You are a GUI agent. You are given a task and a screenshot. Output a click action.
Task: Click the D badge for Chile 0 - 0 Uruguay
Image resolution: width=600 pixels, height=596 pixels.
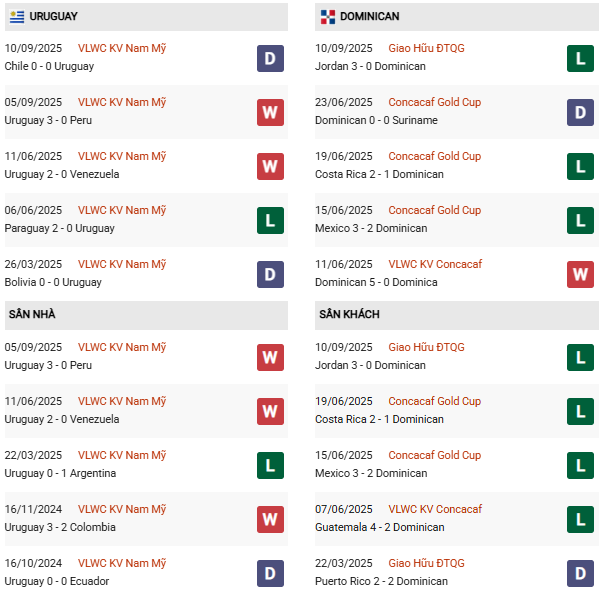pos(270,58)
